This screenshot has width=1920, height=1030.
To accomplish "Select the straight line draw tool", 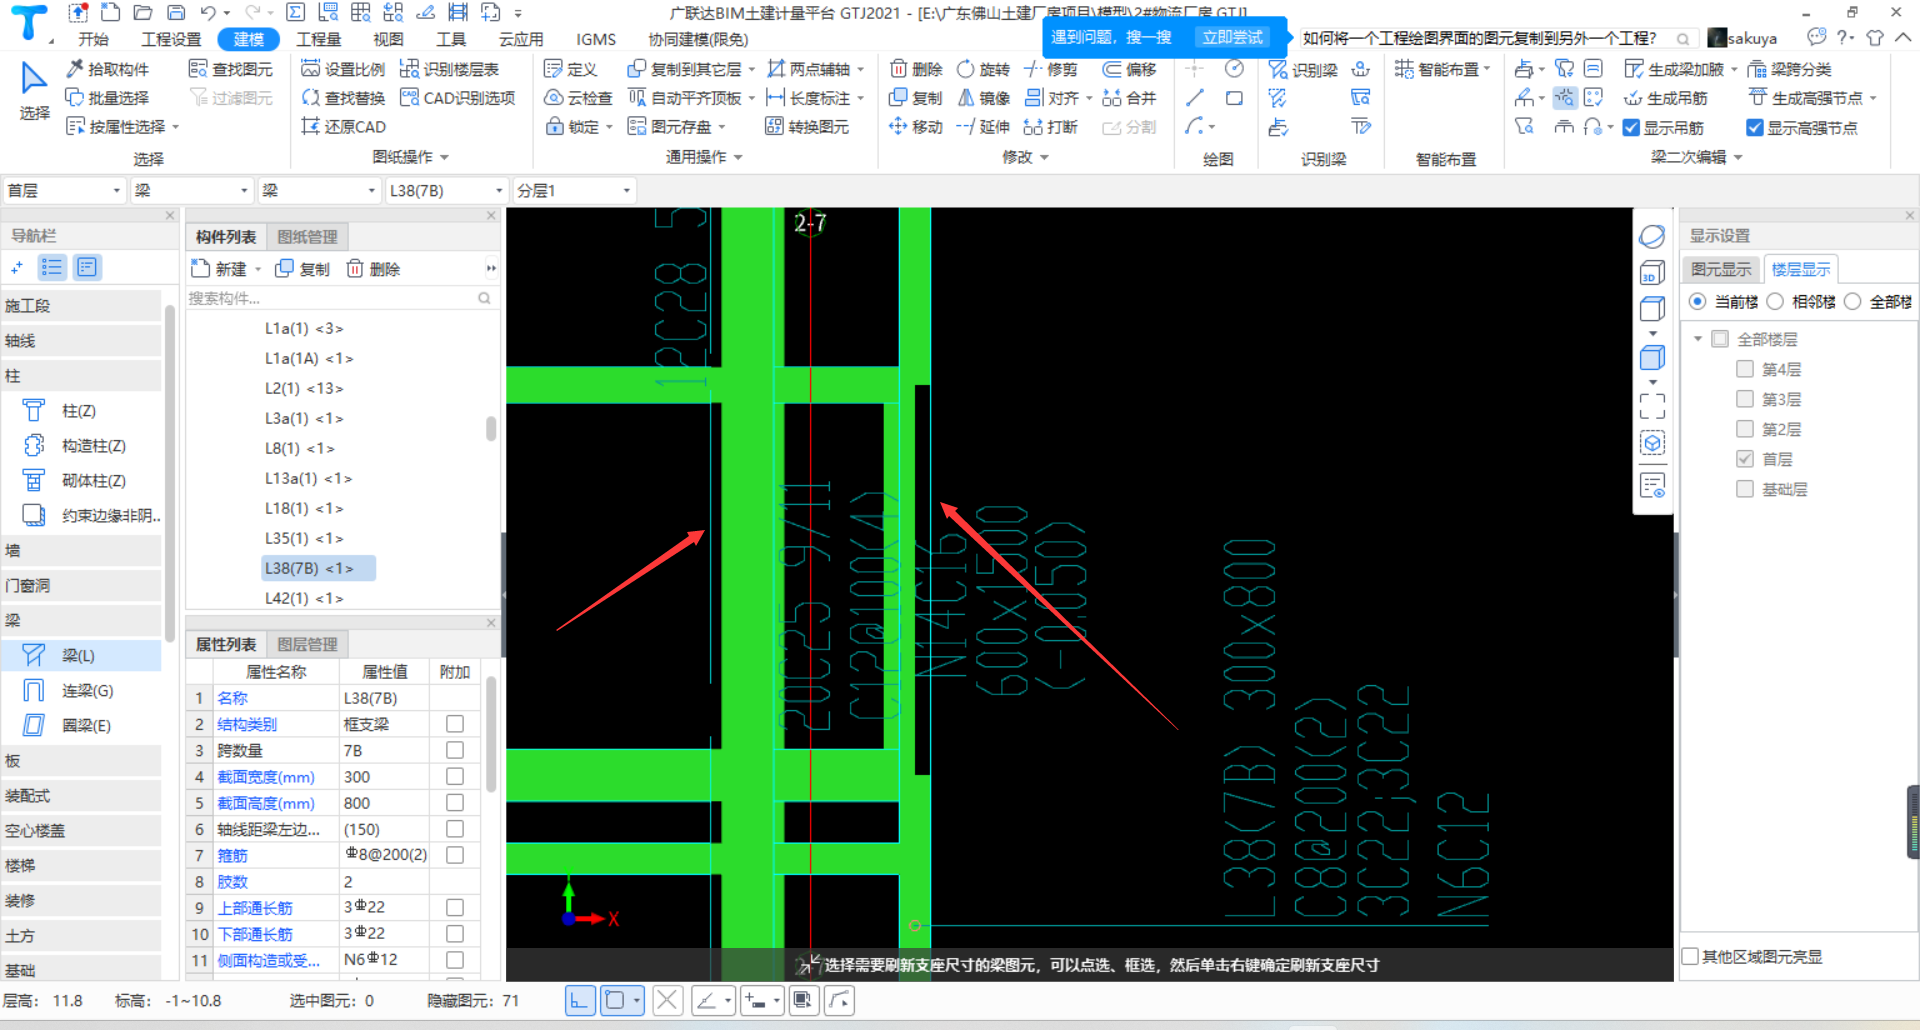I will [1194, 98].
